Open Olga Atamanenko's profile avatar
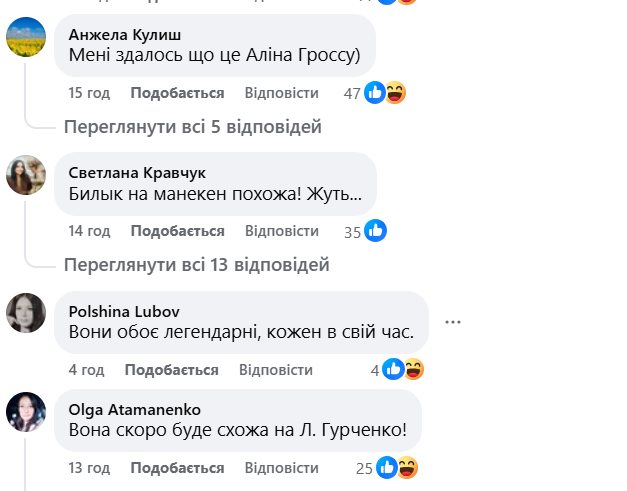The height and width of the screenshot is (491, 627). tap(26, 411)
